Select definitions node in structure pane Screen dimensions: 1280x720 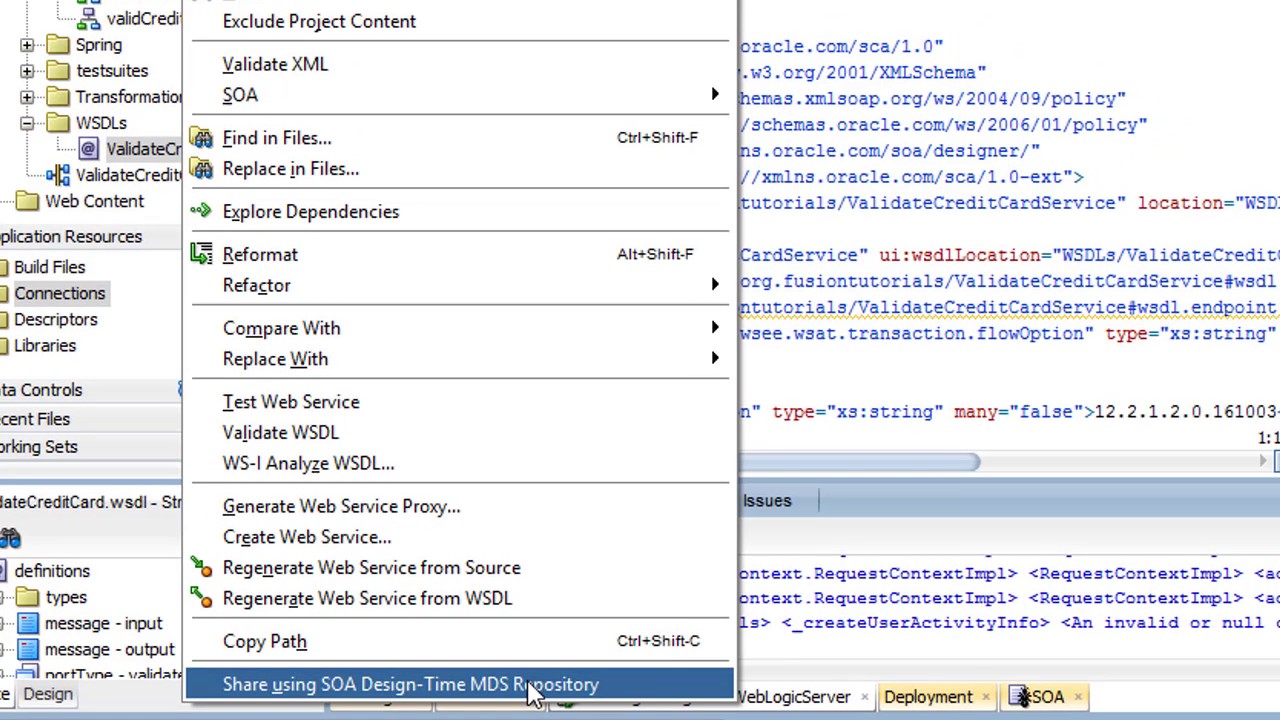52,571
